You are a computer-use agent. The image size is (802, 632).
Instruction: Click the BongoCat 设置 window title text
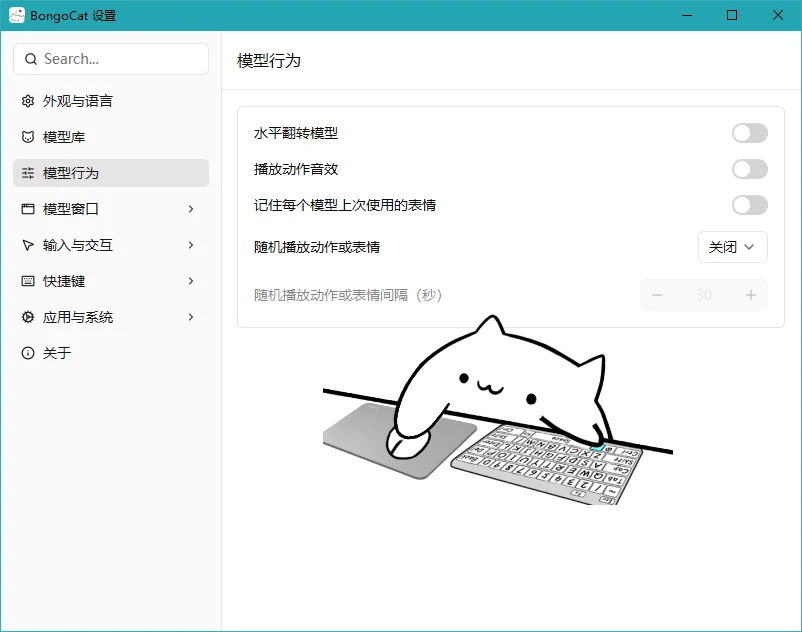(73, 16)
